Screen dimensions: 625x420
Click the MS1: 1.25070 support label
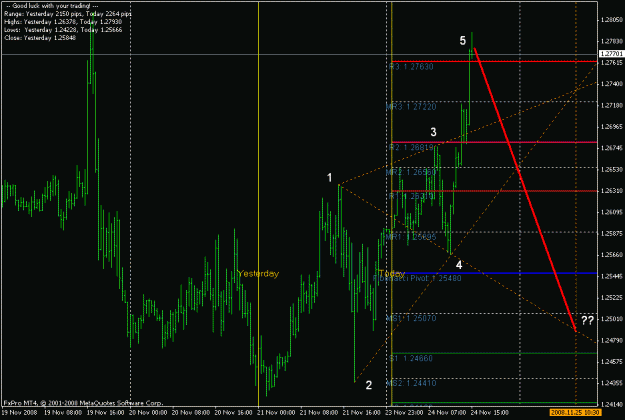click(x=411, y=318)
